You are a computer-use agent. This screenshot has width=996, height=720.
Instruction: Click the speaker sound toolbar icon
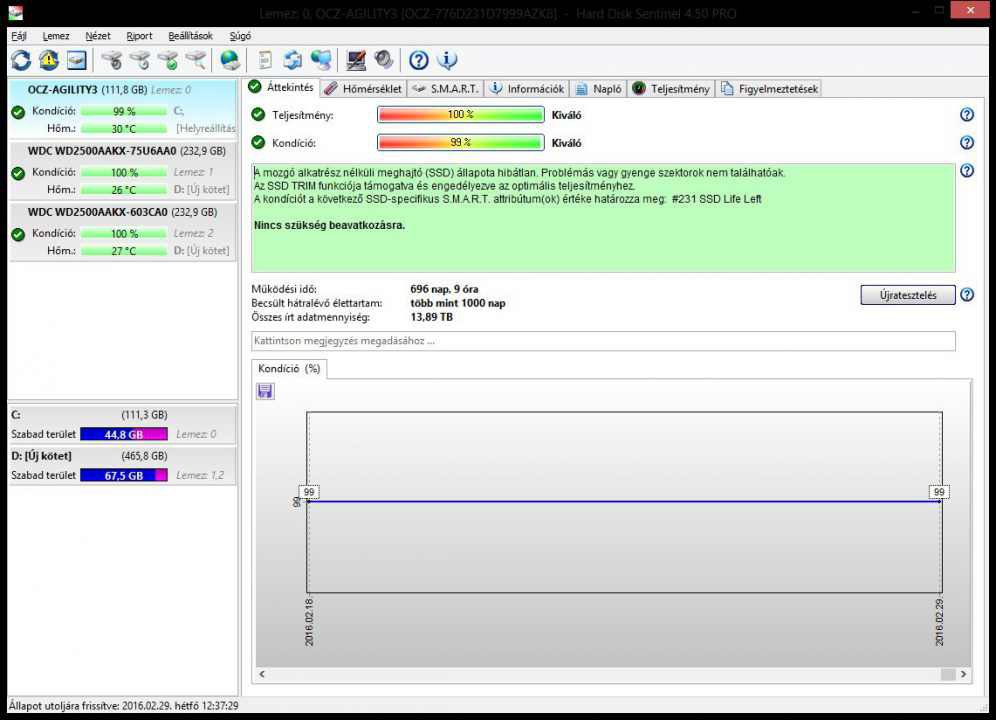point(384,60)
